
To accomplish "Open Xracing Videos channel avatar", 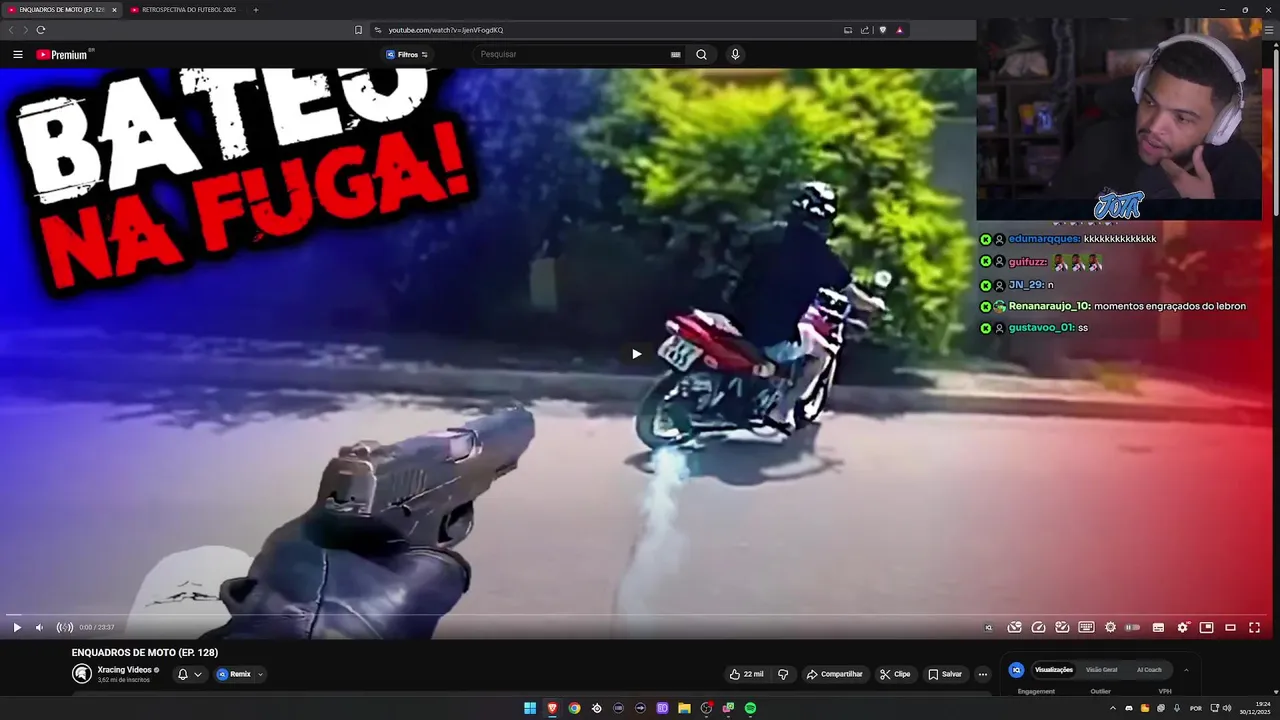I will pos(82,674).
